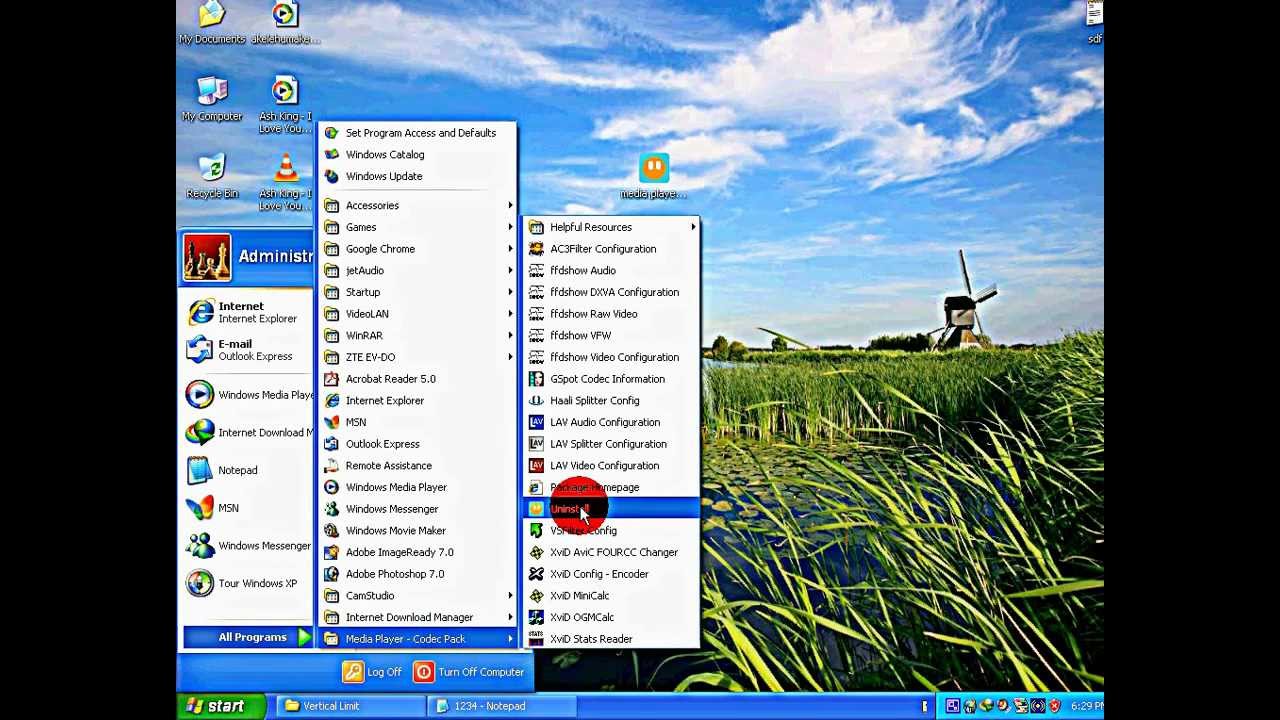This screenshot has width=1280, height=720.
Task: Open Outlook Express from All Programs list
Action: coord(417,444)
